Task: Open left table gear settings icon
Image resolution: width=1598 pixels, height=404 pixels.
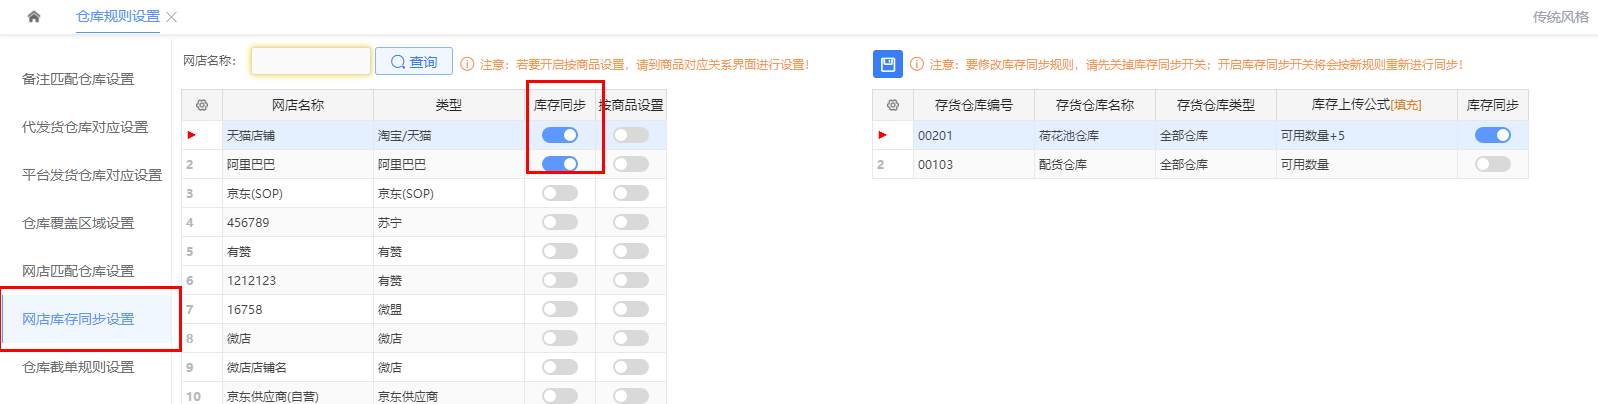Action: (x=202, y=105)
